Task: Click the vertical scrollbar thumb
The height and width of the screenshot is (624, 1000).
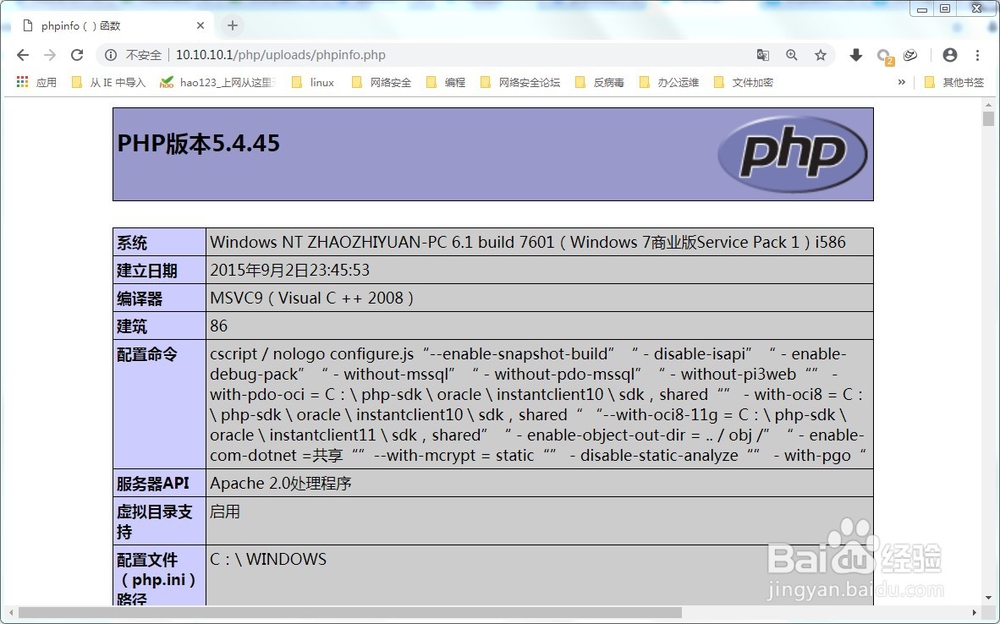Action: pos(989,119)
